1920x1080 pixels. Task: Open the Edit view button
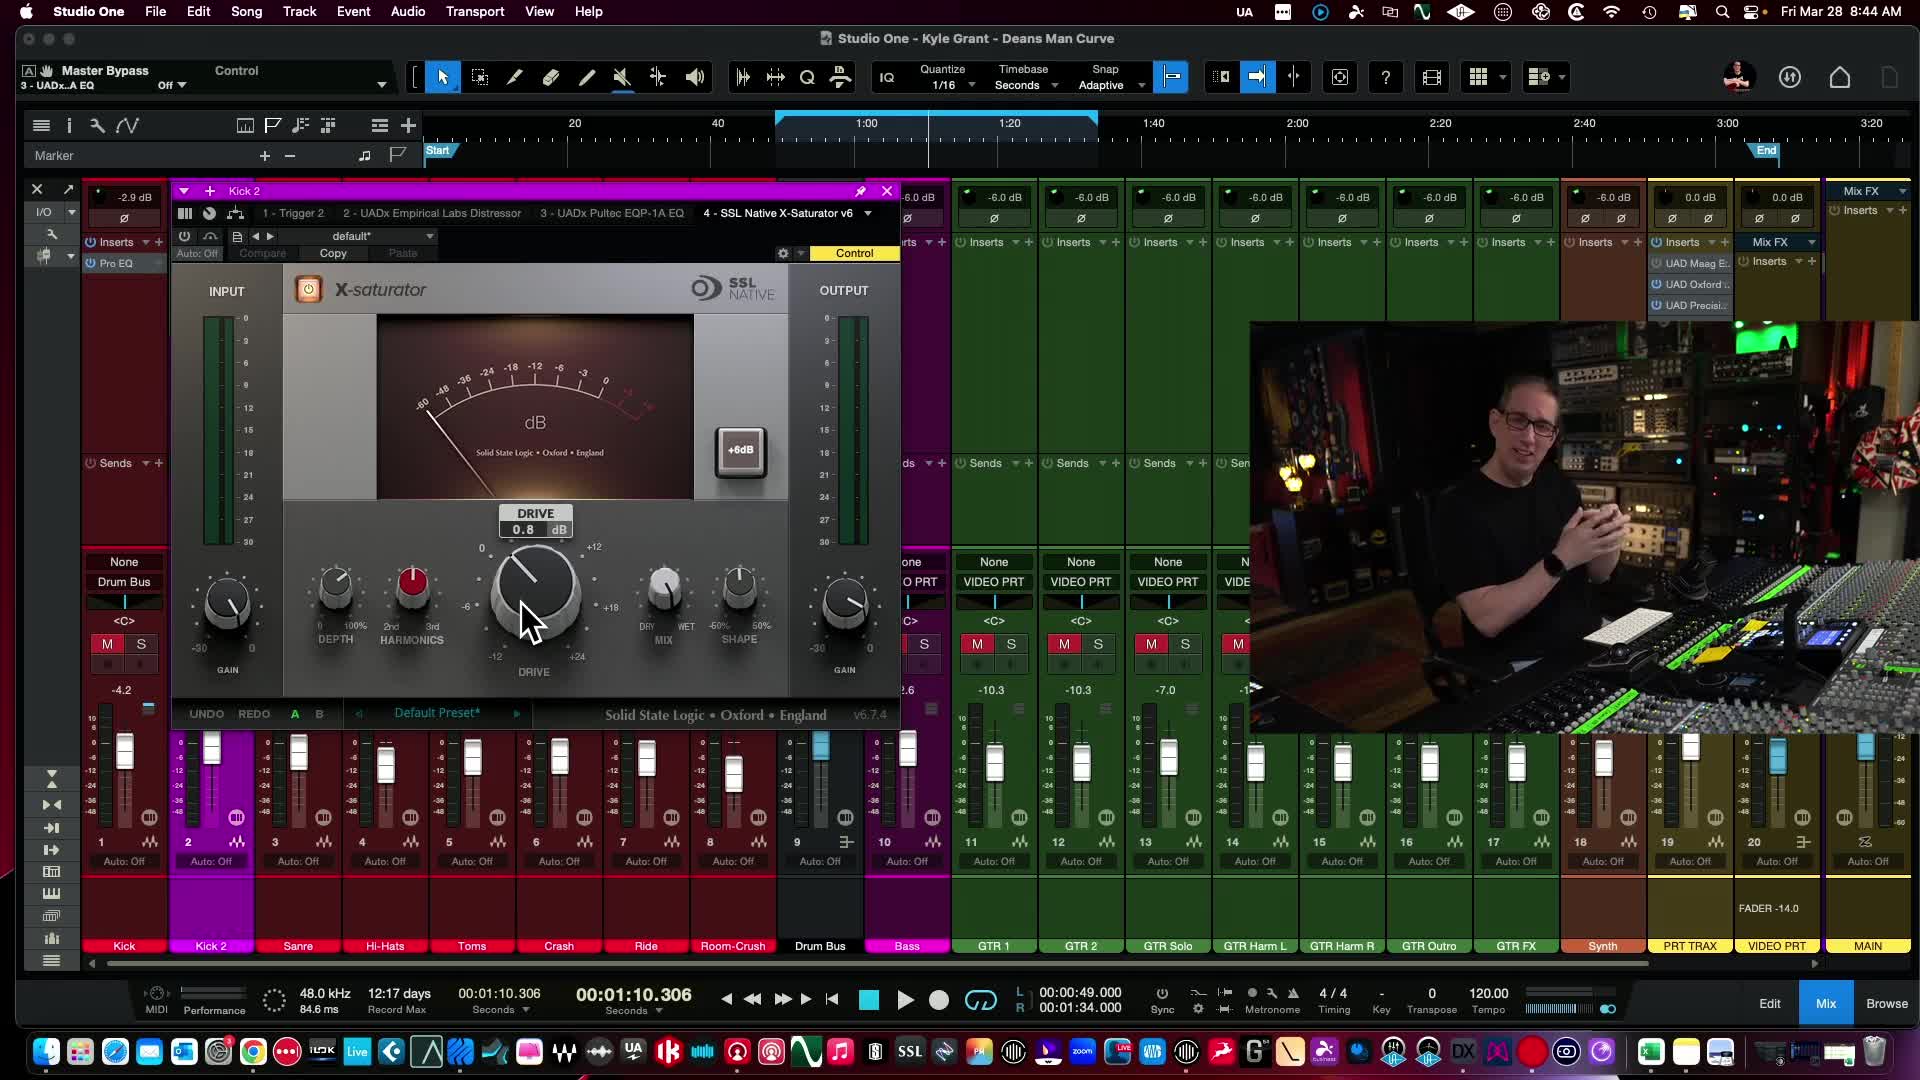point(1770,1004)
